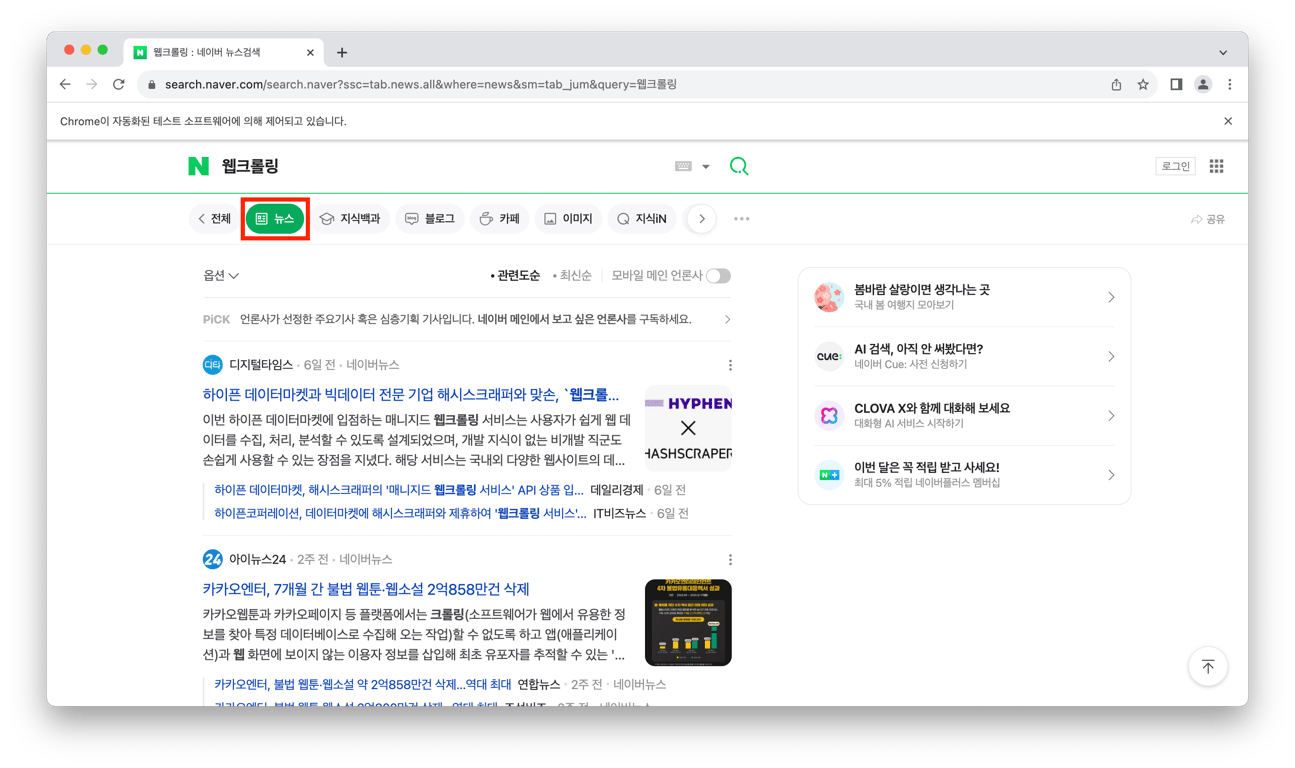Select the 뉴스 tab
1295x768 pixels.
point(275,219)
